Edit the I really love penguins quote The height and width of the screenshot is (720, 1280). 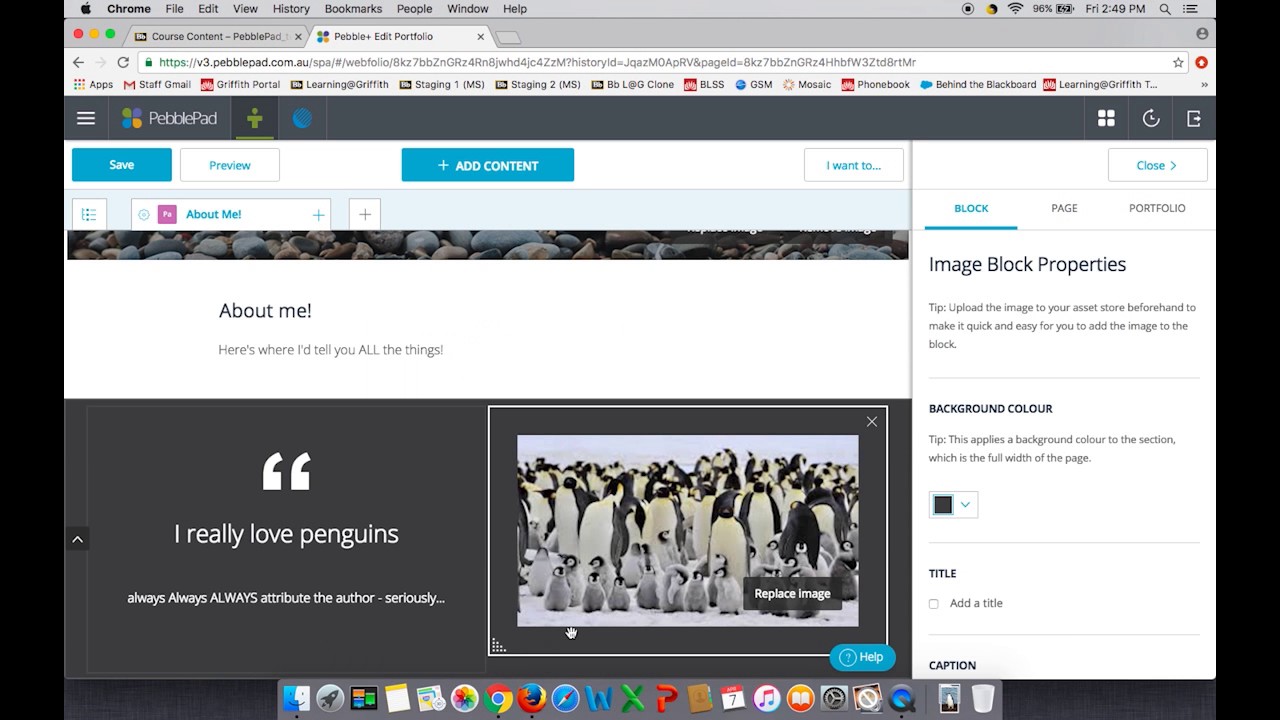pos(286,533)
